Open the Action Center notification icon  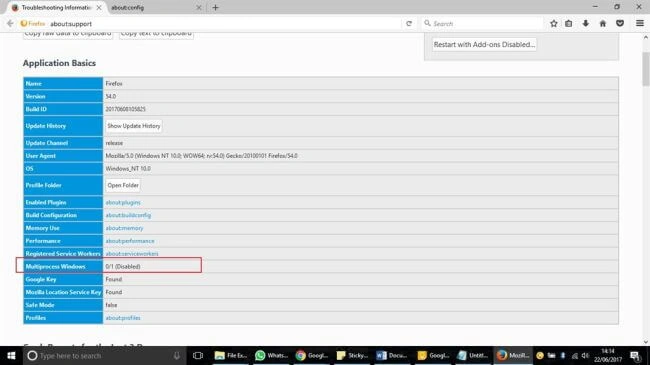point(635,355)
